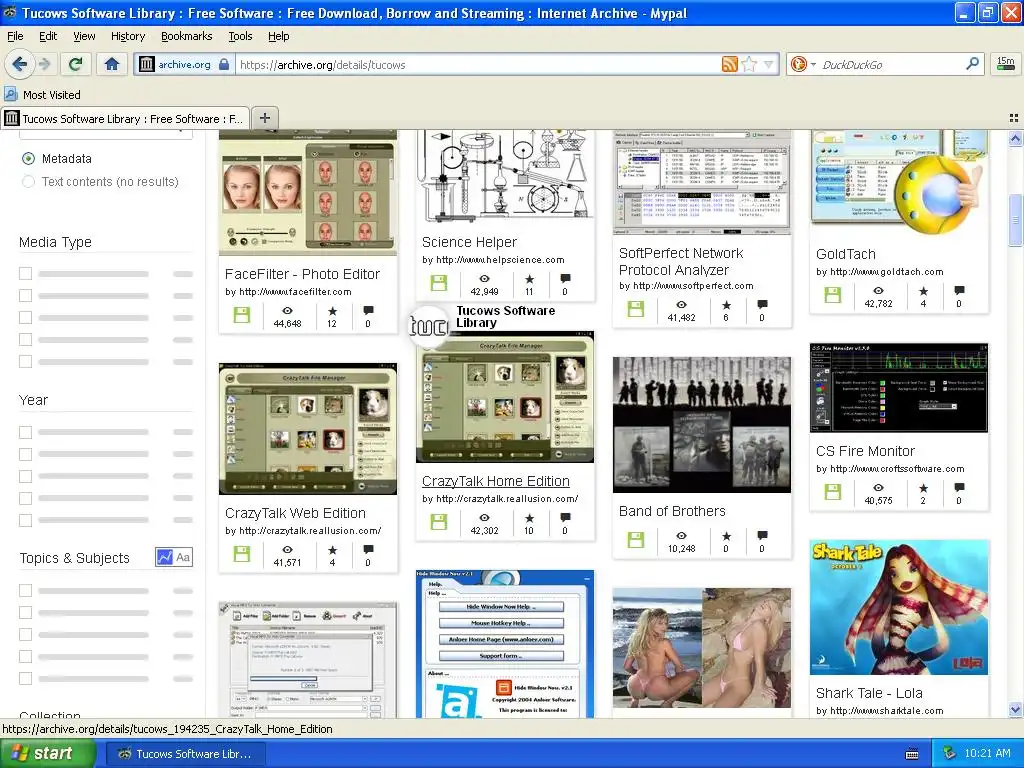Focus the DuckDuckGo search box

(x=891, y=65)
